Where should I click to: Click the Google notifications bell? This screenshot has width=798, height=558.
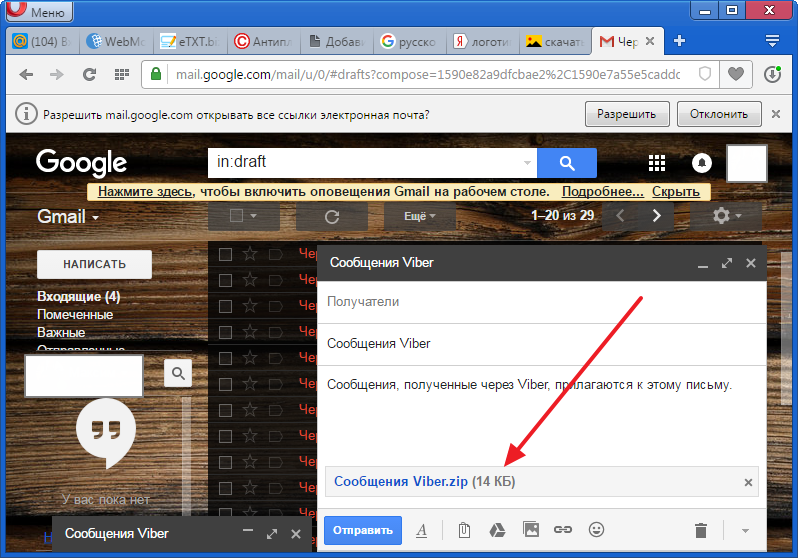click(x=702, y=163)
